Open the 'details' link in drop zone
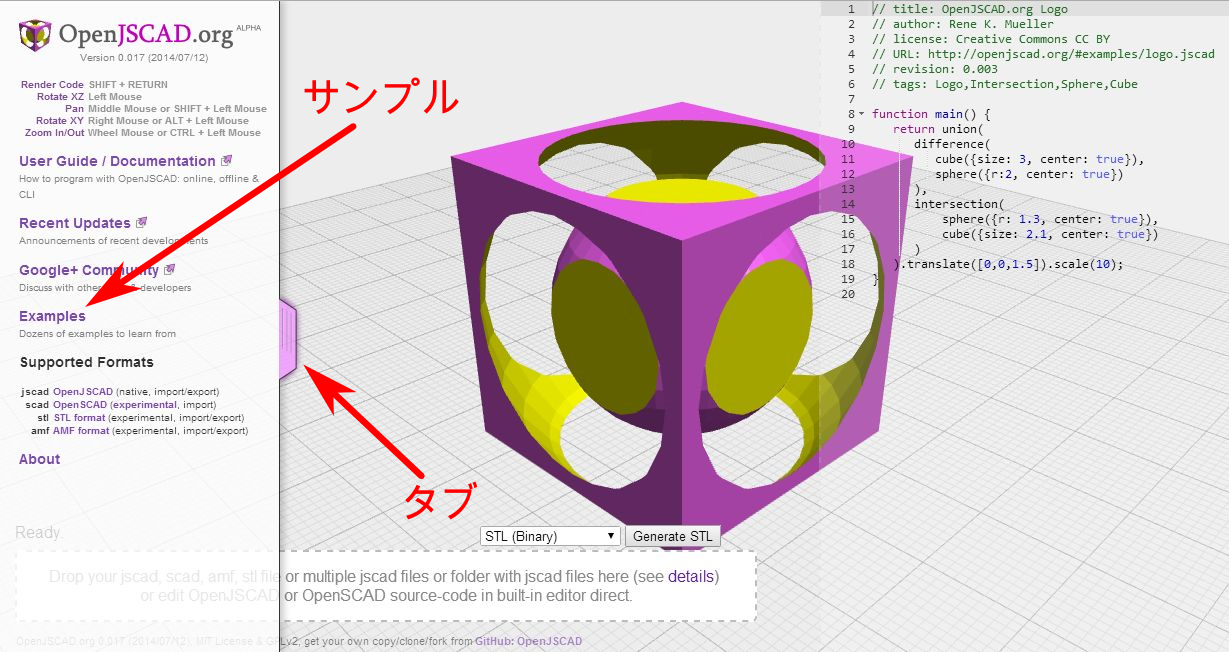The width and height of the screenshot is (1229, 652). click(x=691, y=576)
